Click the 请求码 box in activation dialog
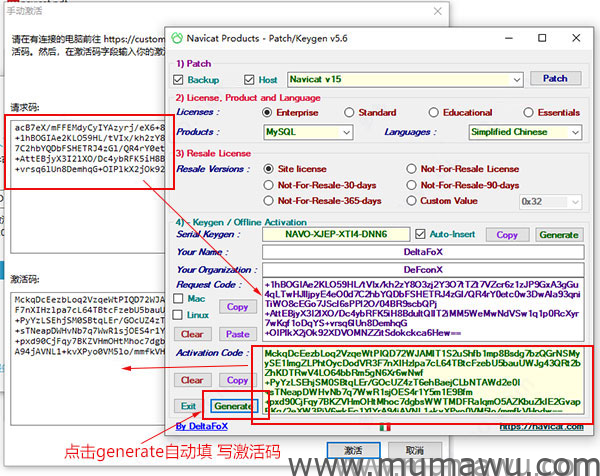The image size is (600, 476). [88, 186]
